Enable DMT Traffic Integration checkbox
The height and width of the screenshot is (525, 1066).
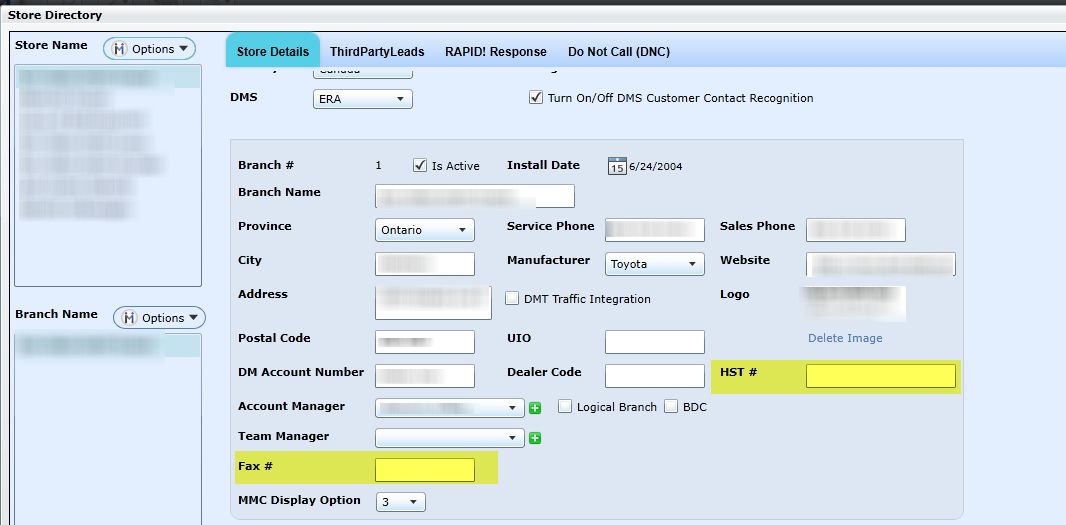click(x=513, y=299)
